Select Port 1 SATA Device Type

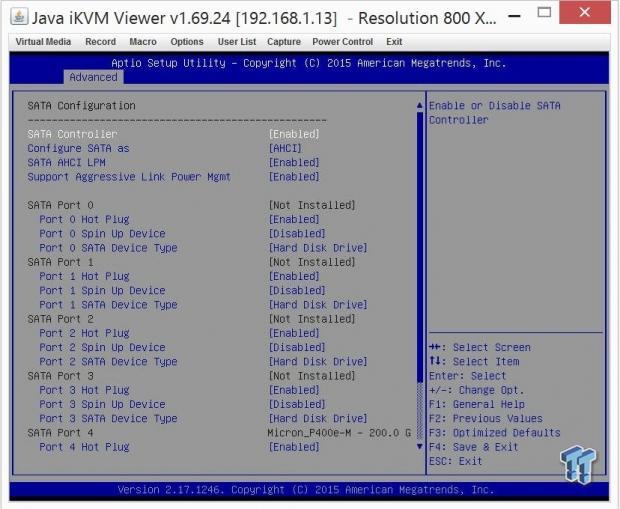[108, 305]
